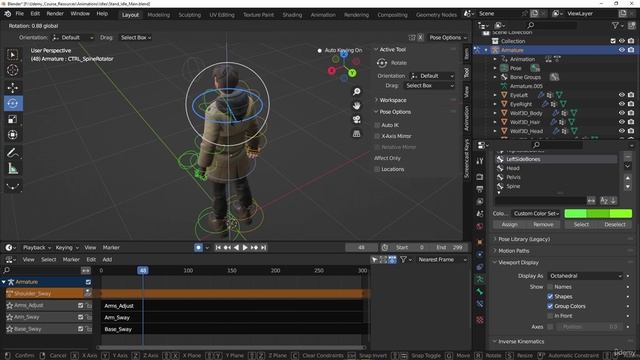Enable the Names display checkbox
The height and width of the screenshot is (360, 640).
coord(550,287)
